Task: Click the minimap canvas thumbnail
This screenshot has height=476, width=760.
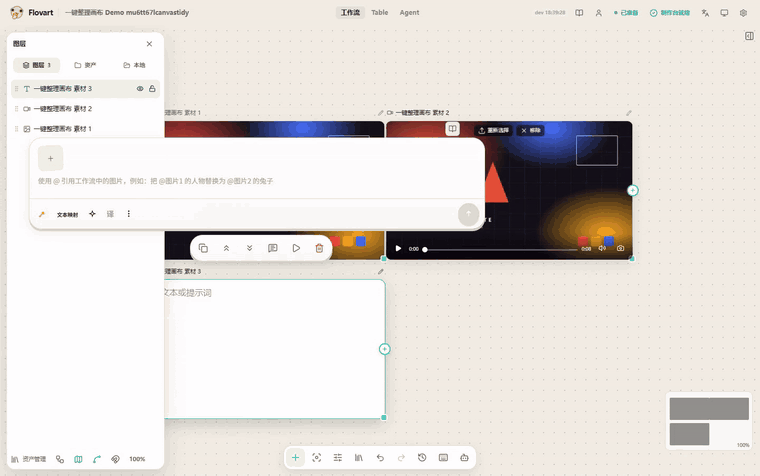Action: click(x=709, y=421)
